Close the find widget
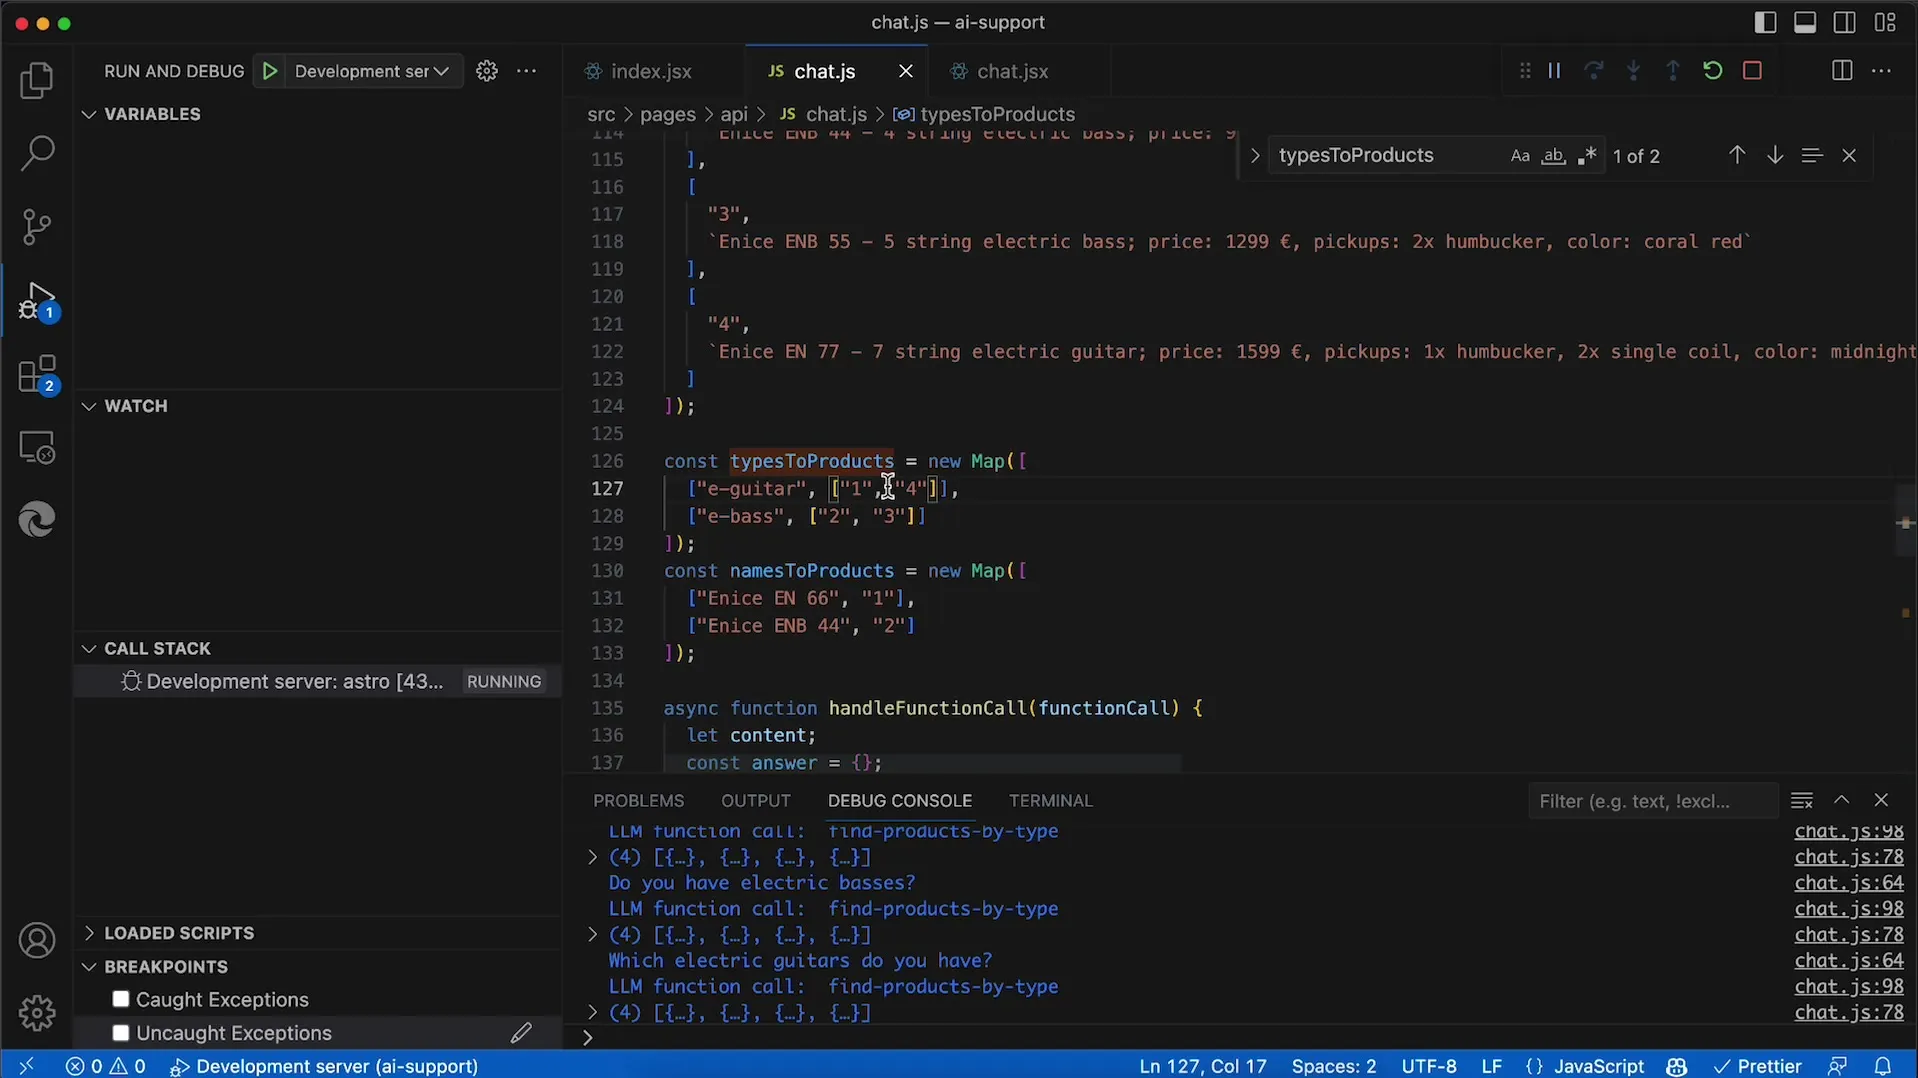The height and width of the screenshot is (1078, 1918). coord(1849,156)
